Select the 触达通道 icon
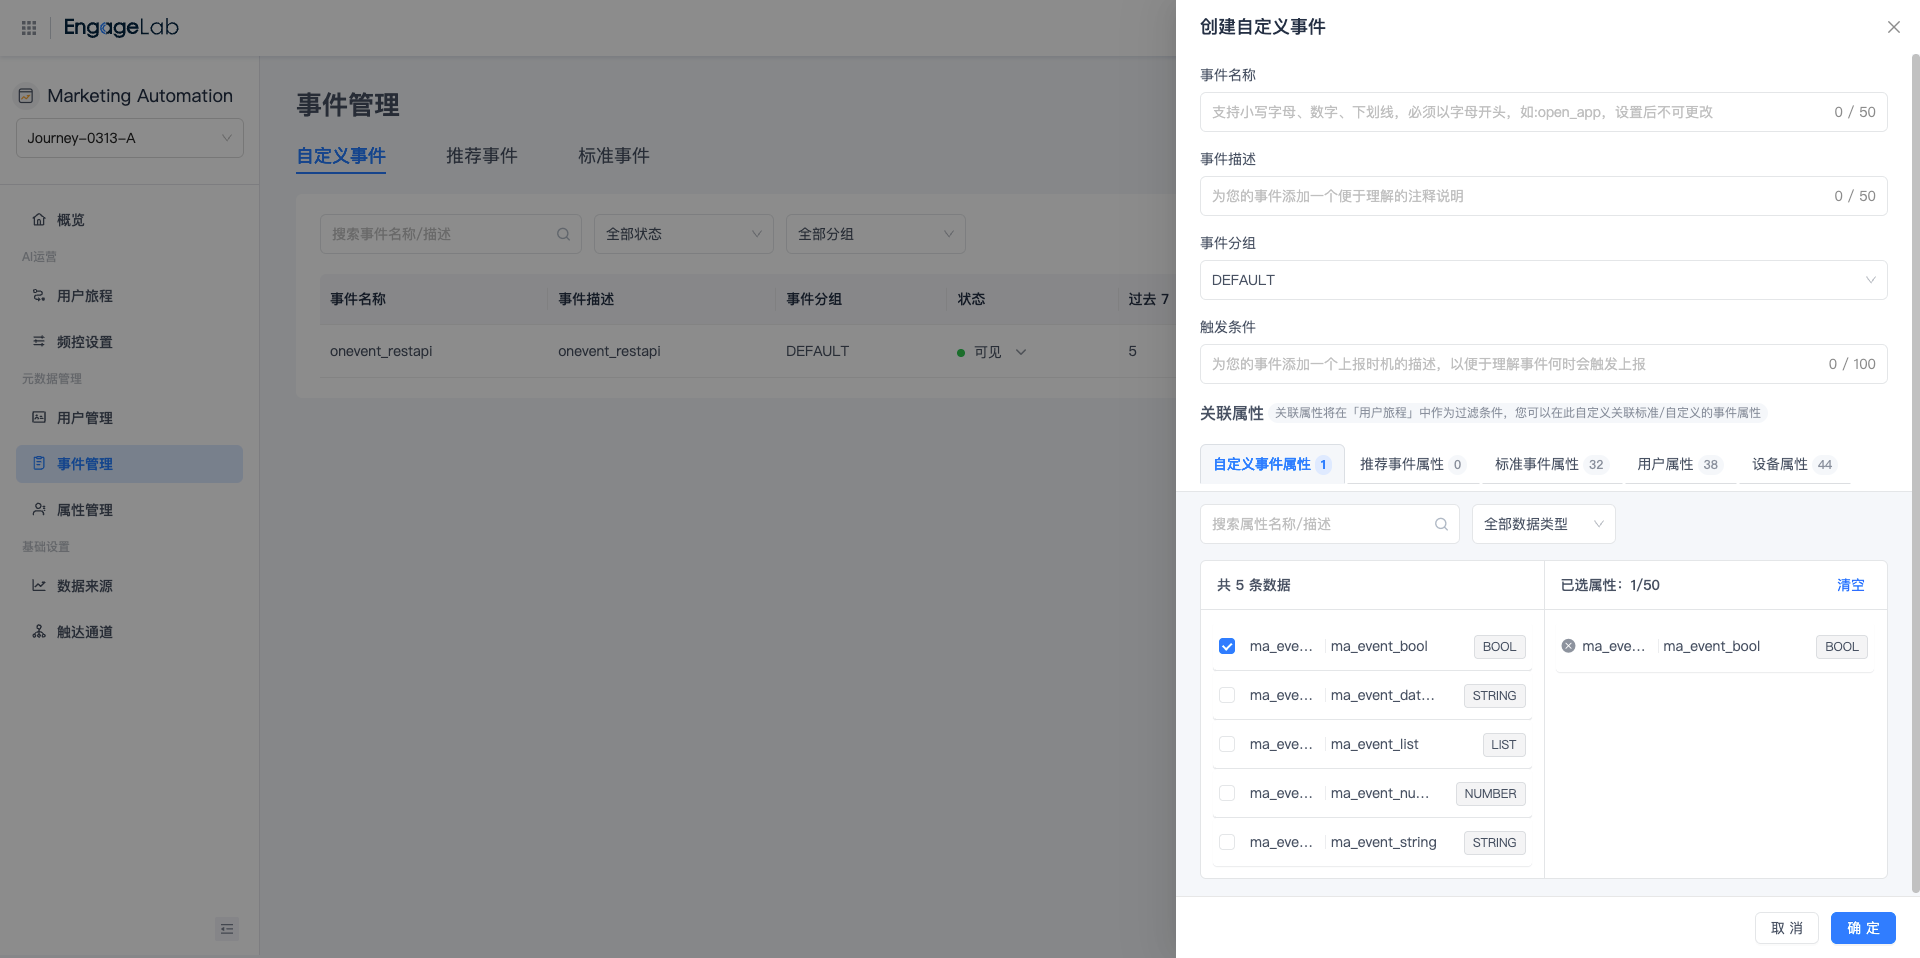 38,631
